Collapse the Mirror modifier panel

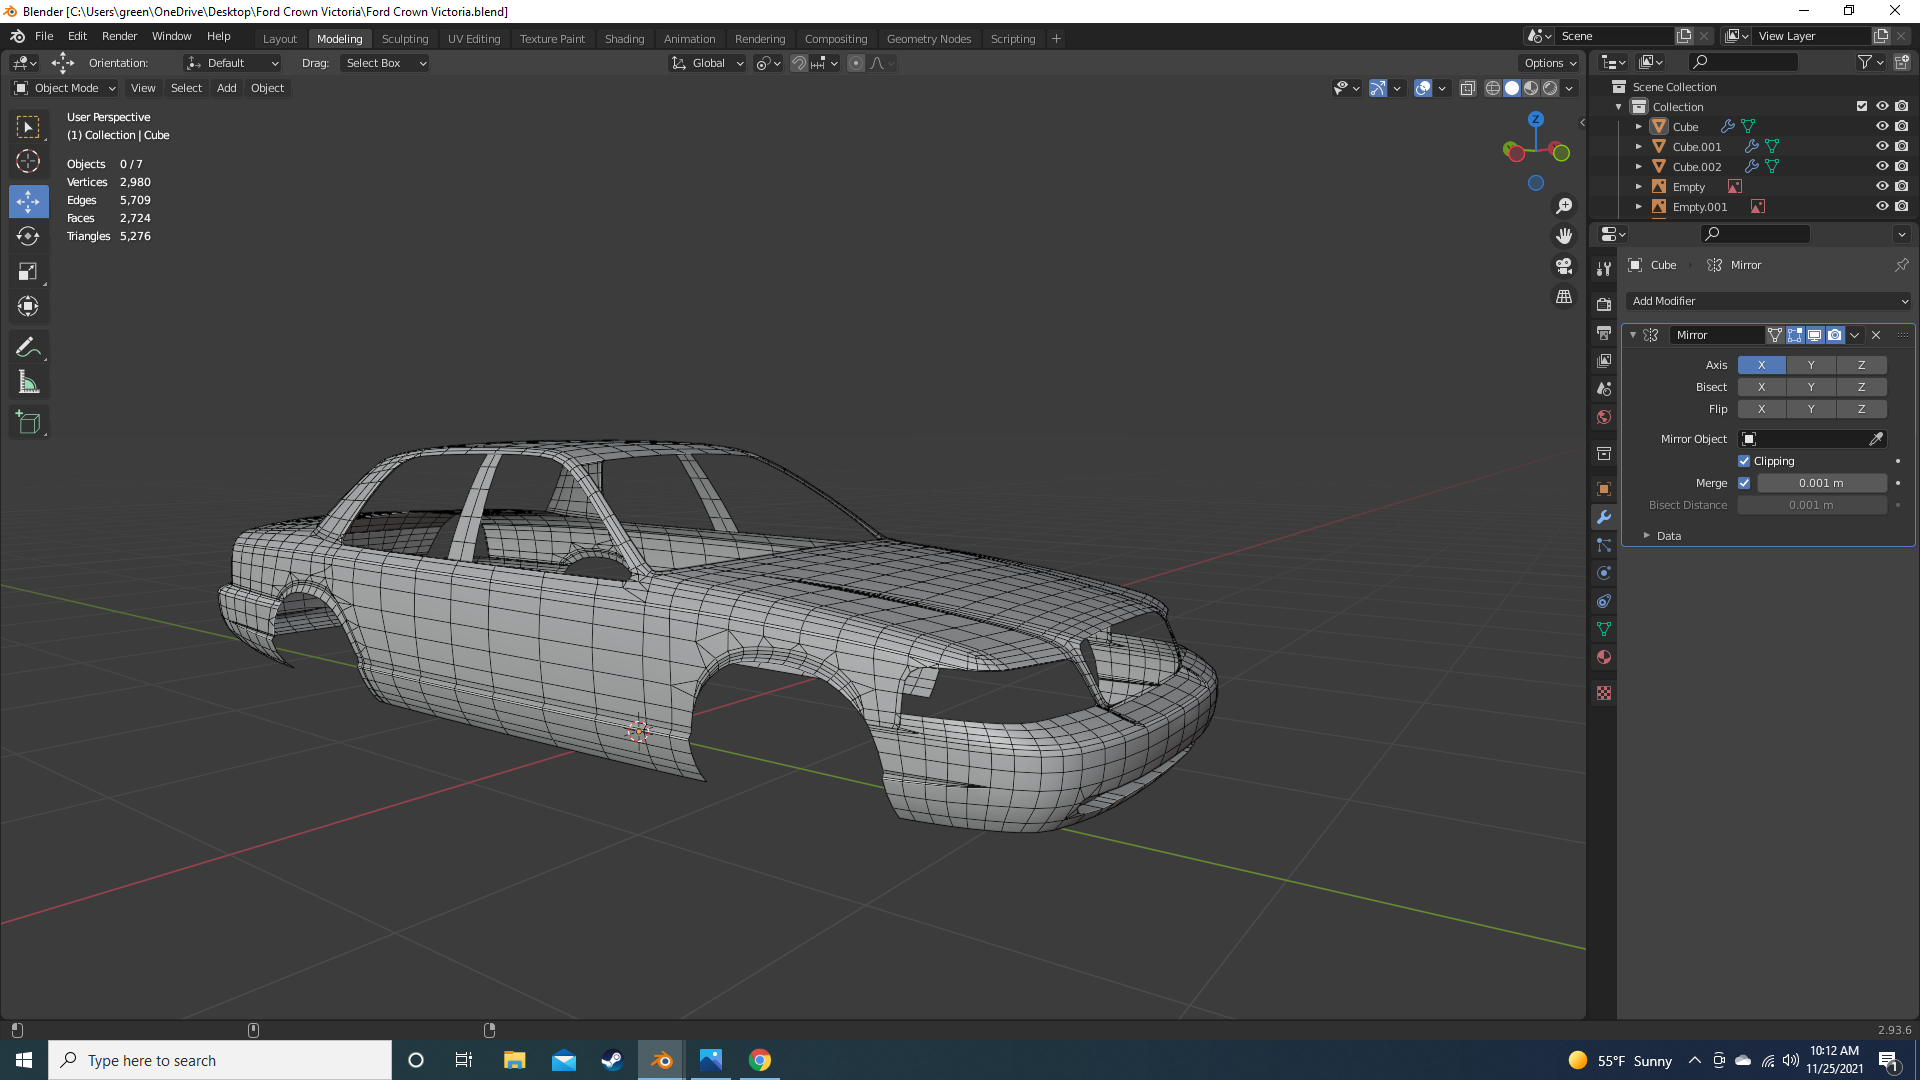[x=1633, y=335]
